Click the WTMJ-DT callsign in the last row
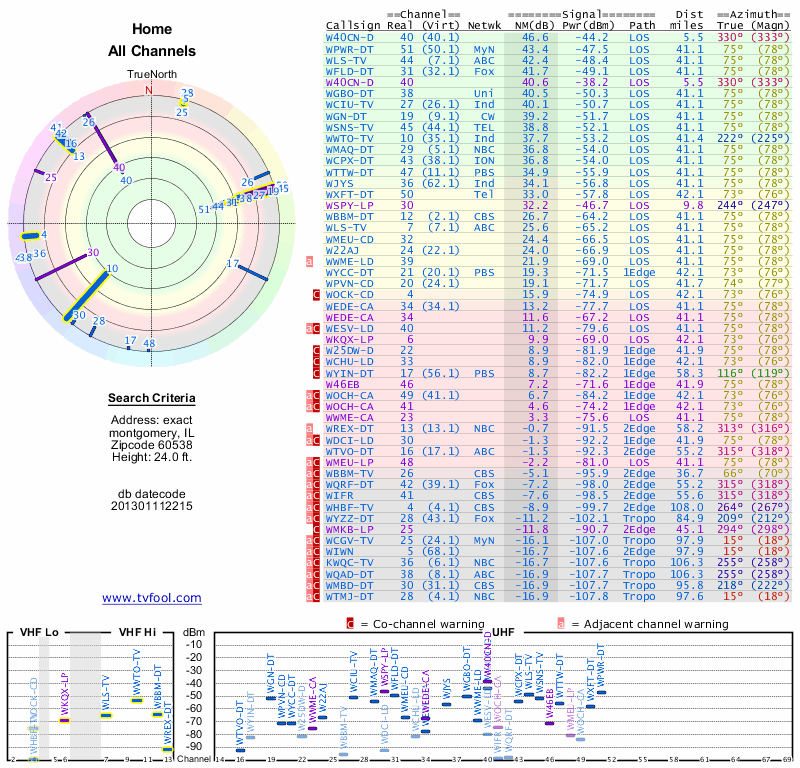 [350, 596]
